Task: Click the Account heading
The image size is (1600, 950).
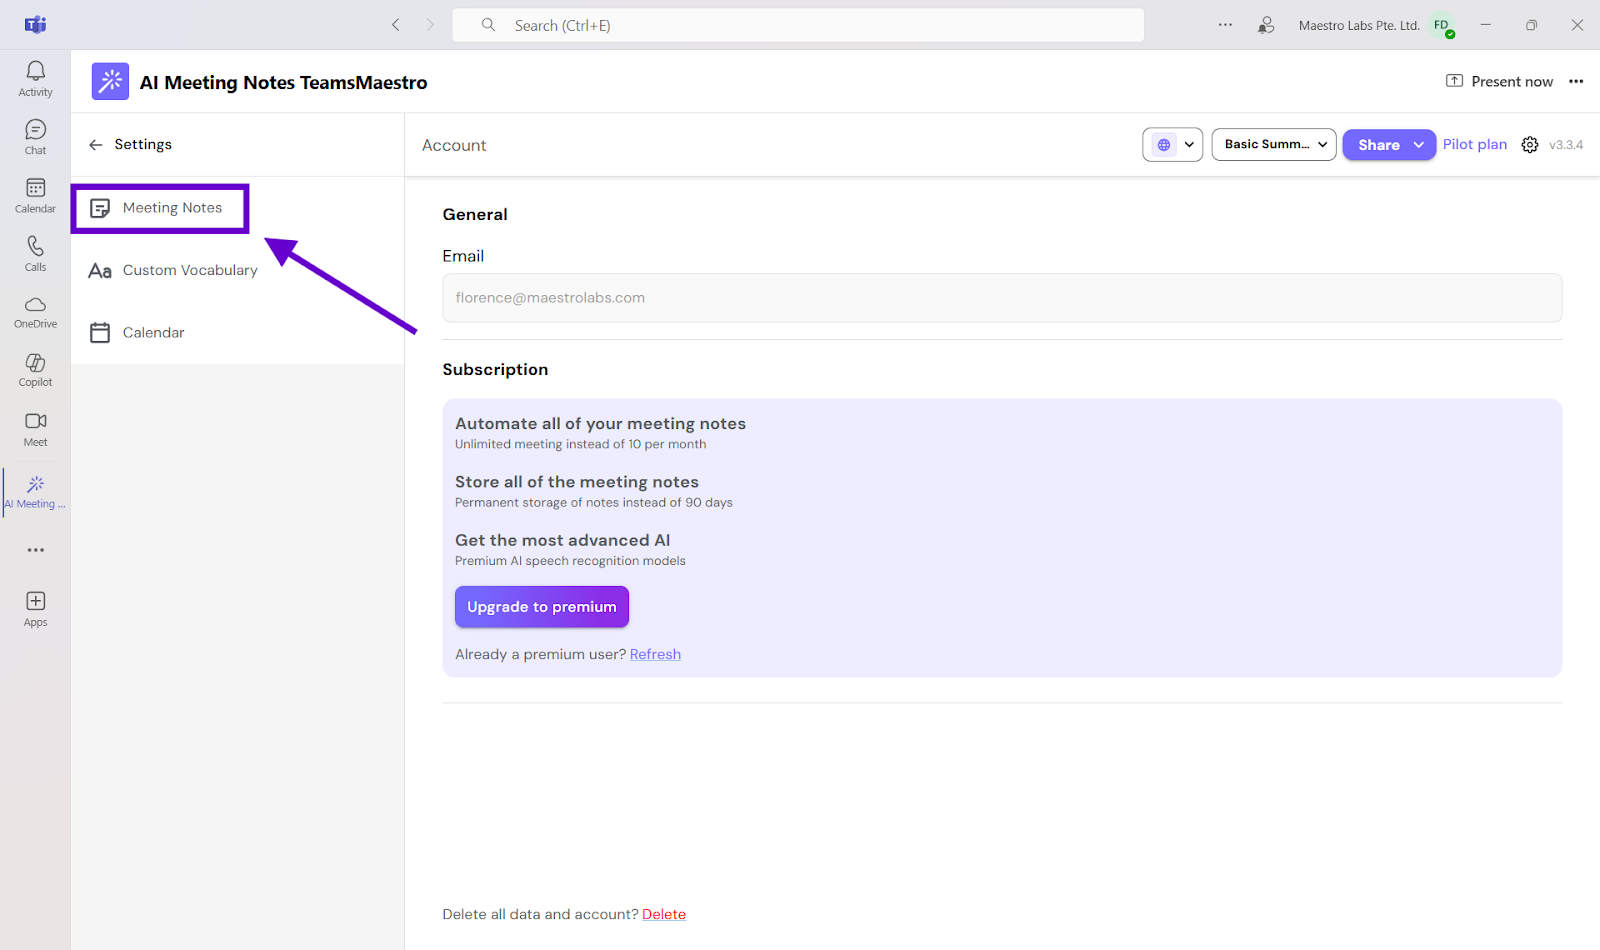Action: [454, 145]
